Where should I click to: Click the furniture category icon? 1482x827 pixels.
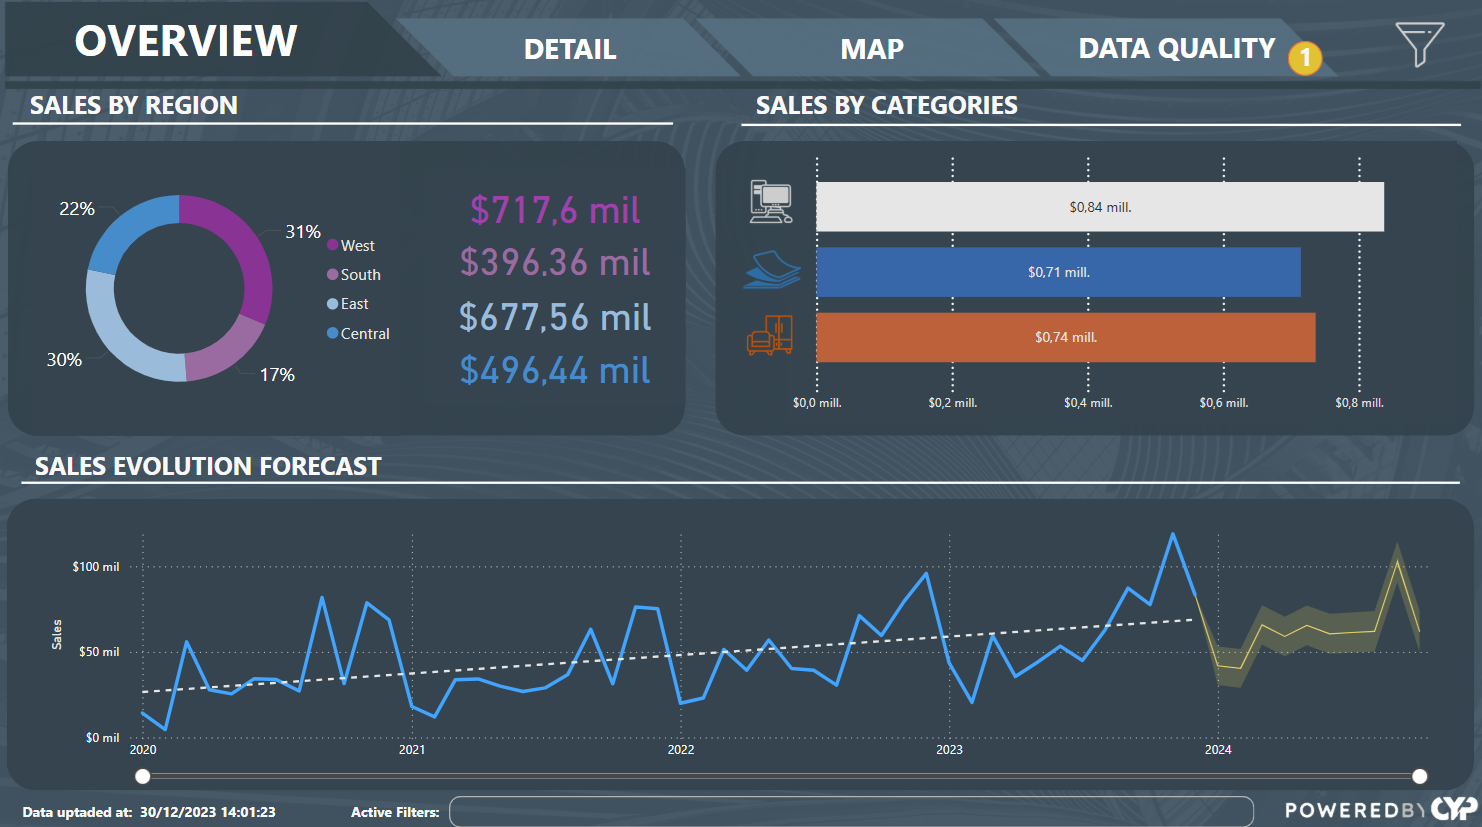(x=770, y=335)
